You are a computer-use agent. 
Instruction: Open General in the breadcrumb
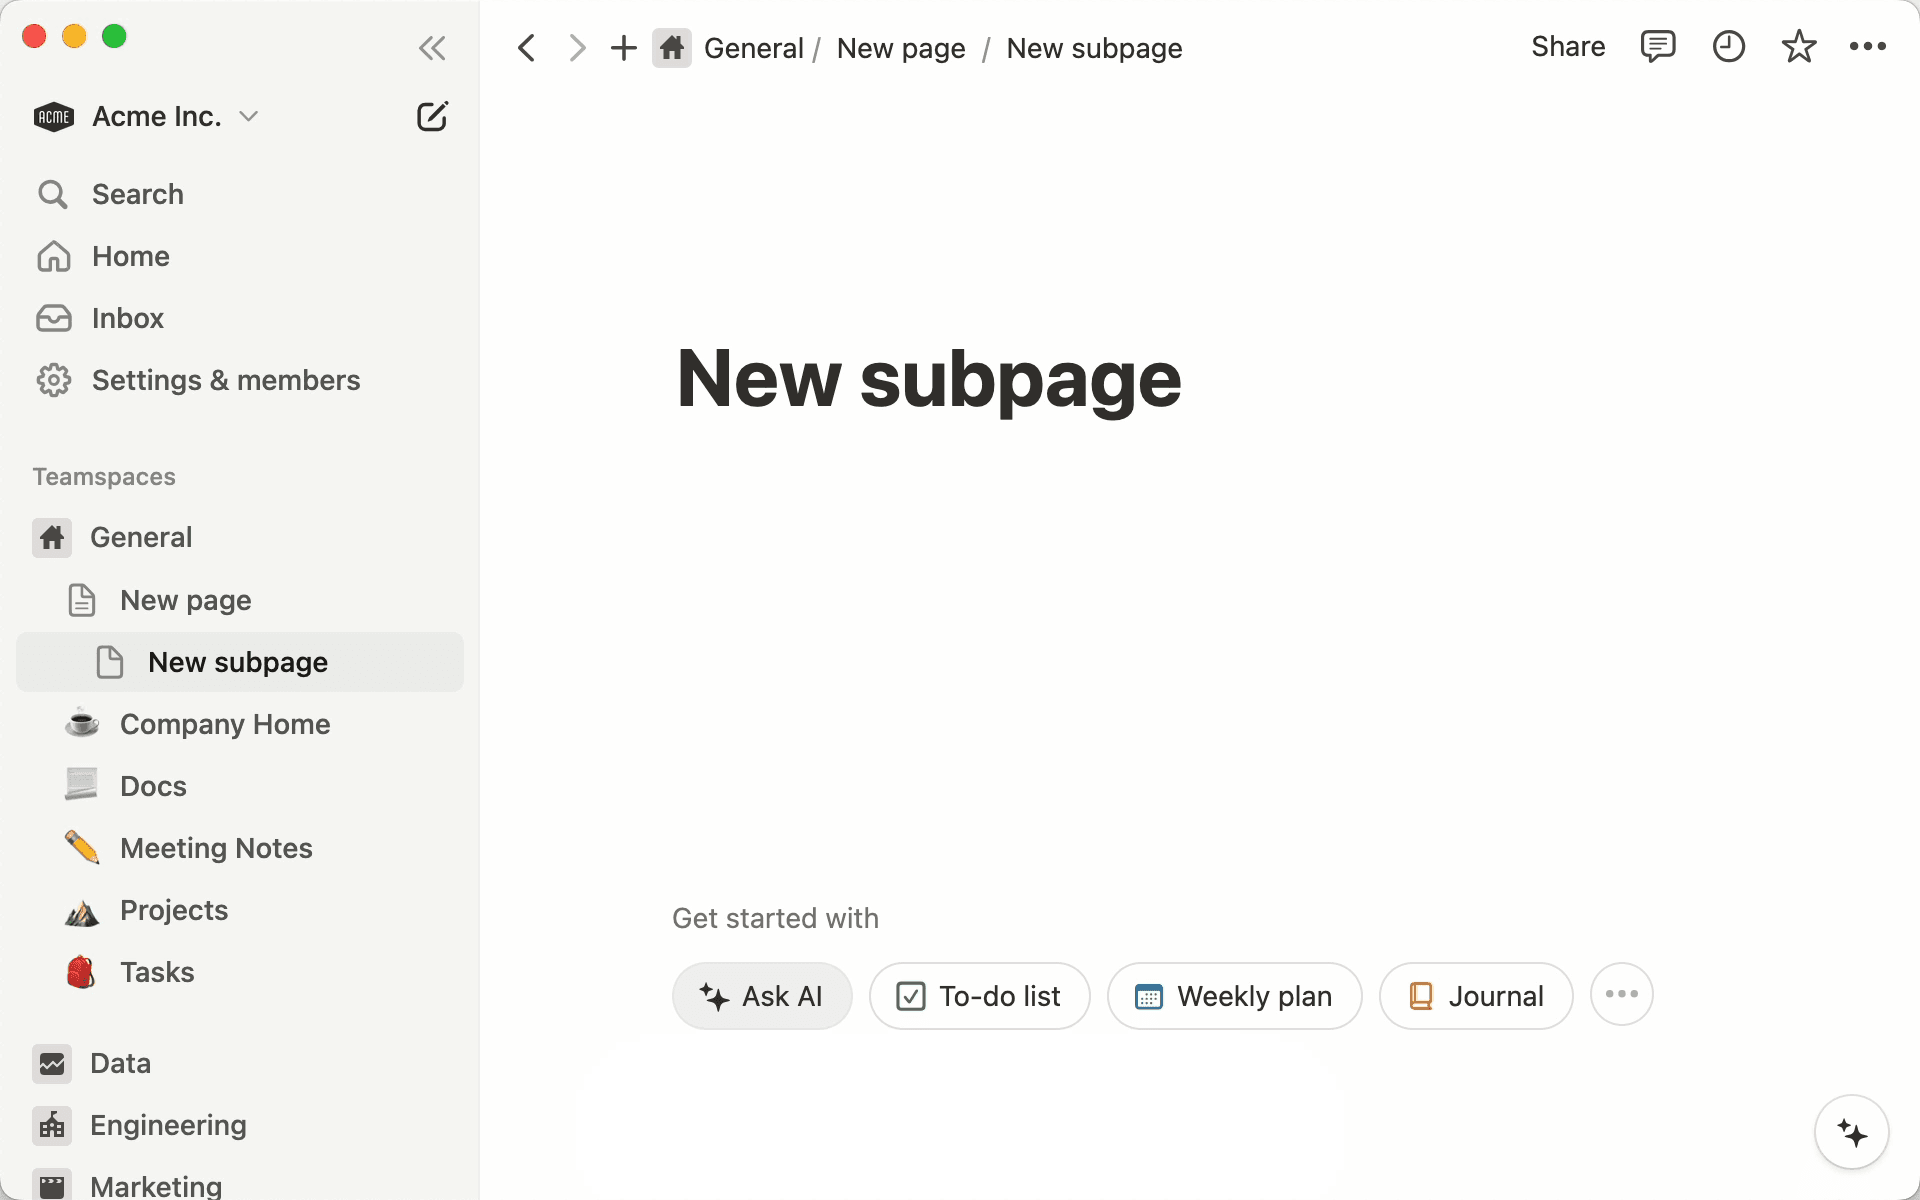click(x=754, y=48)
